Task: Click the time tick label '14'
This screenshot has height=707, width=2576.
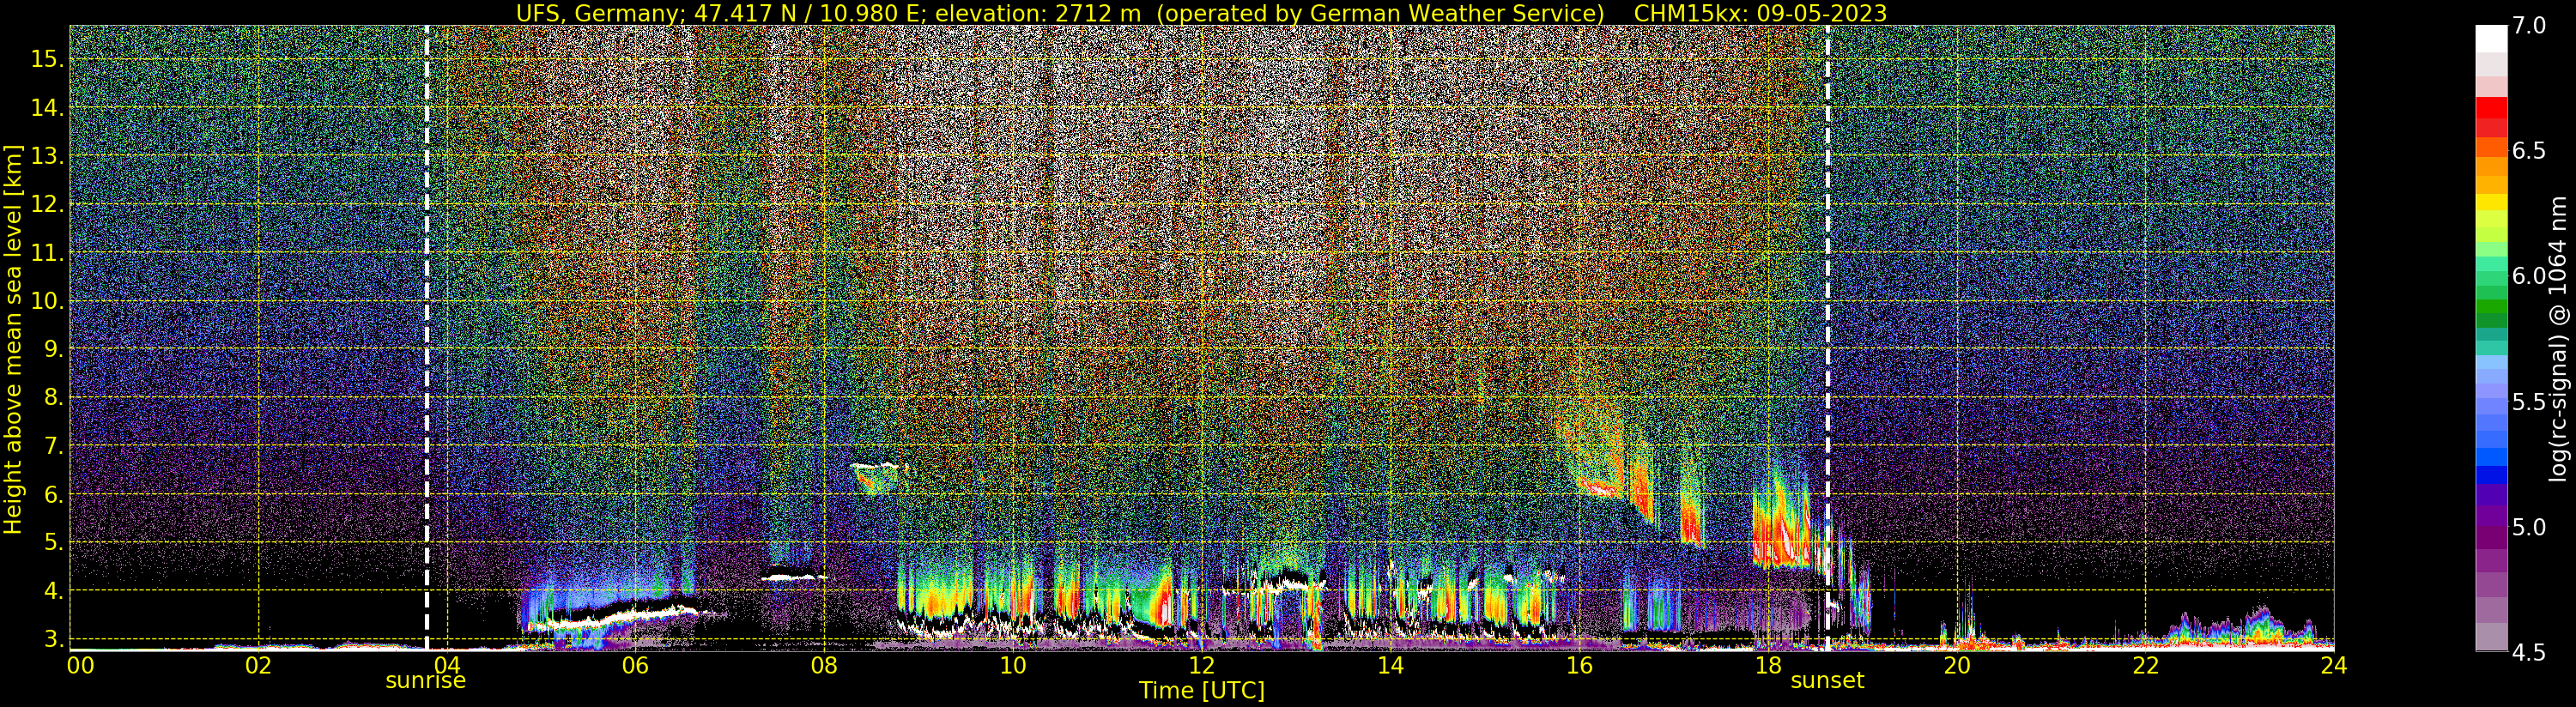Action: 1390,666
